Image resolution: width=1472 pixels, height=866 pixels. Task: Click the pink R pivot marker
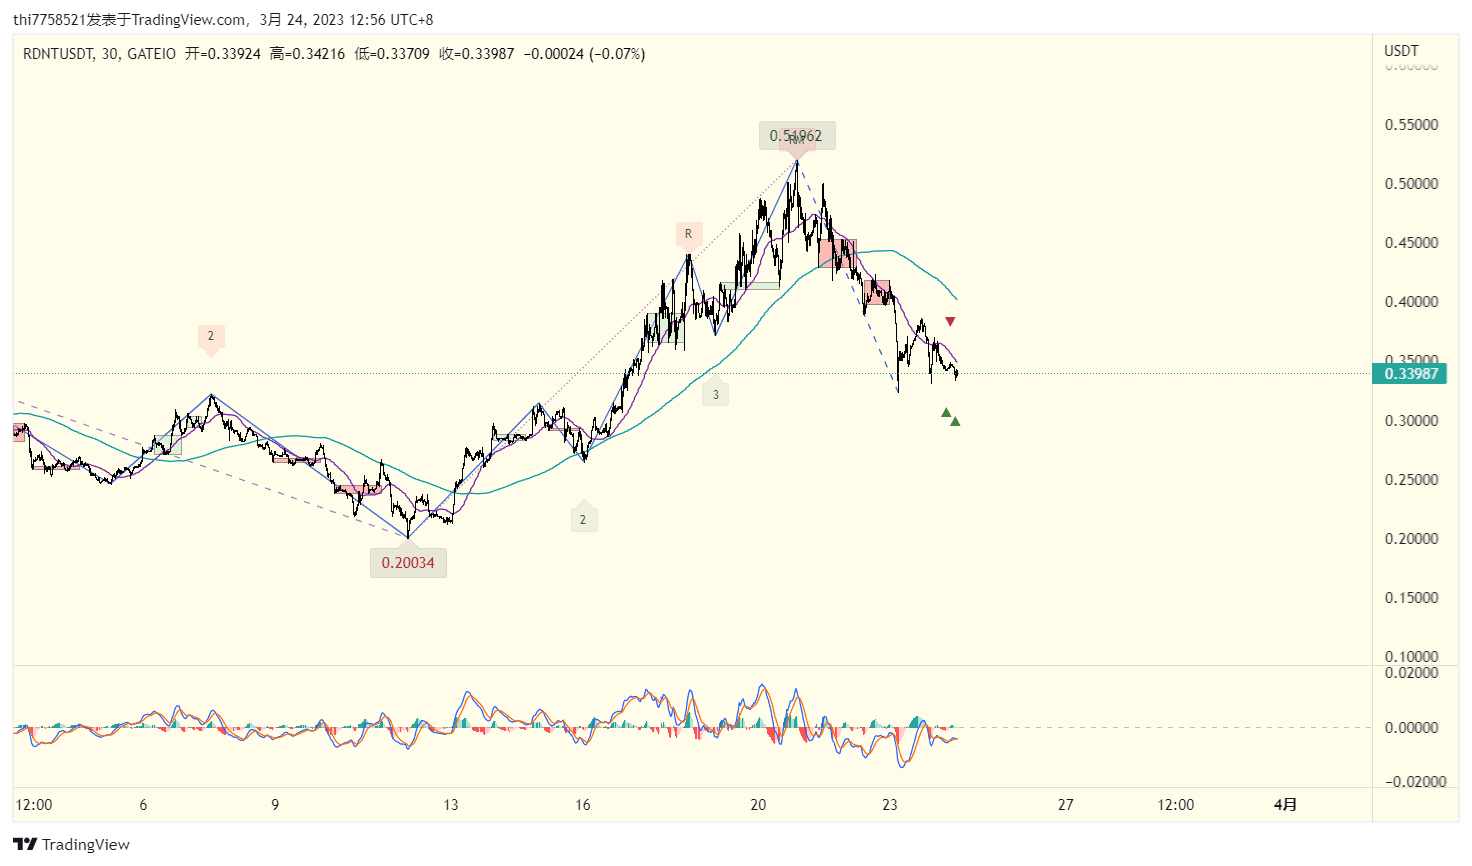tap(688, 236)
